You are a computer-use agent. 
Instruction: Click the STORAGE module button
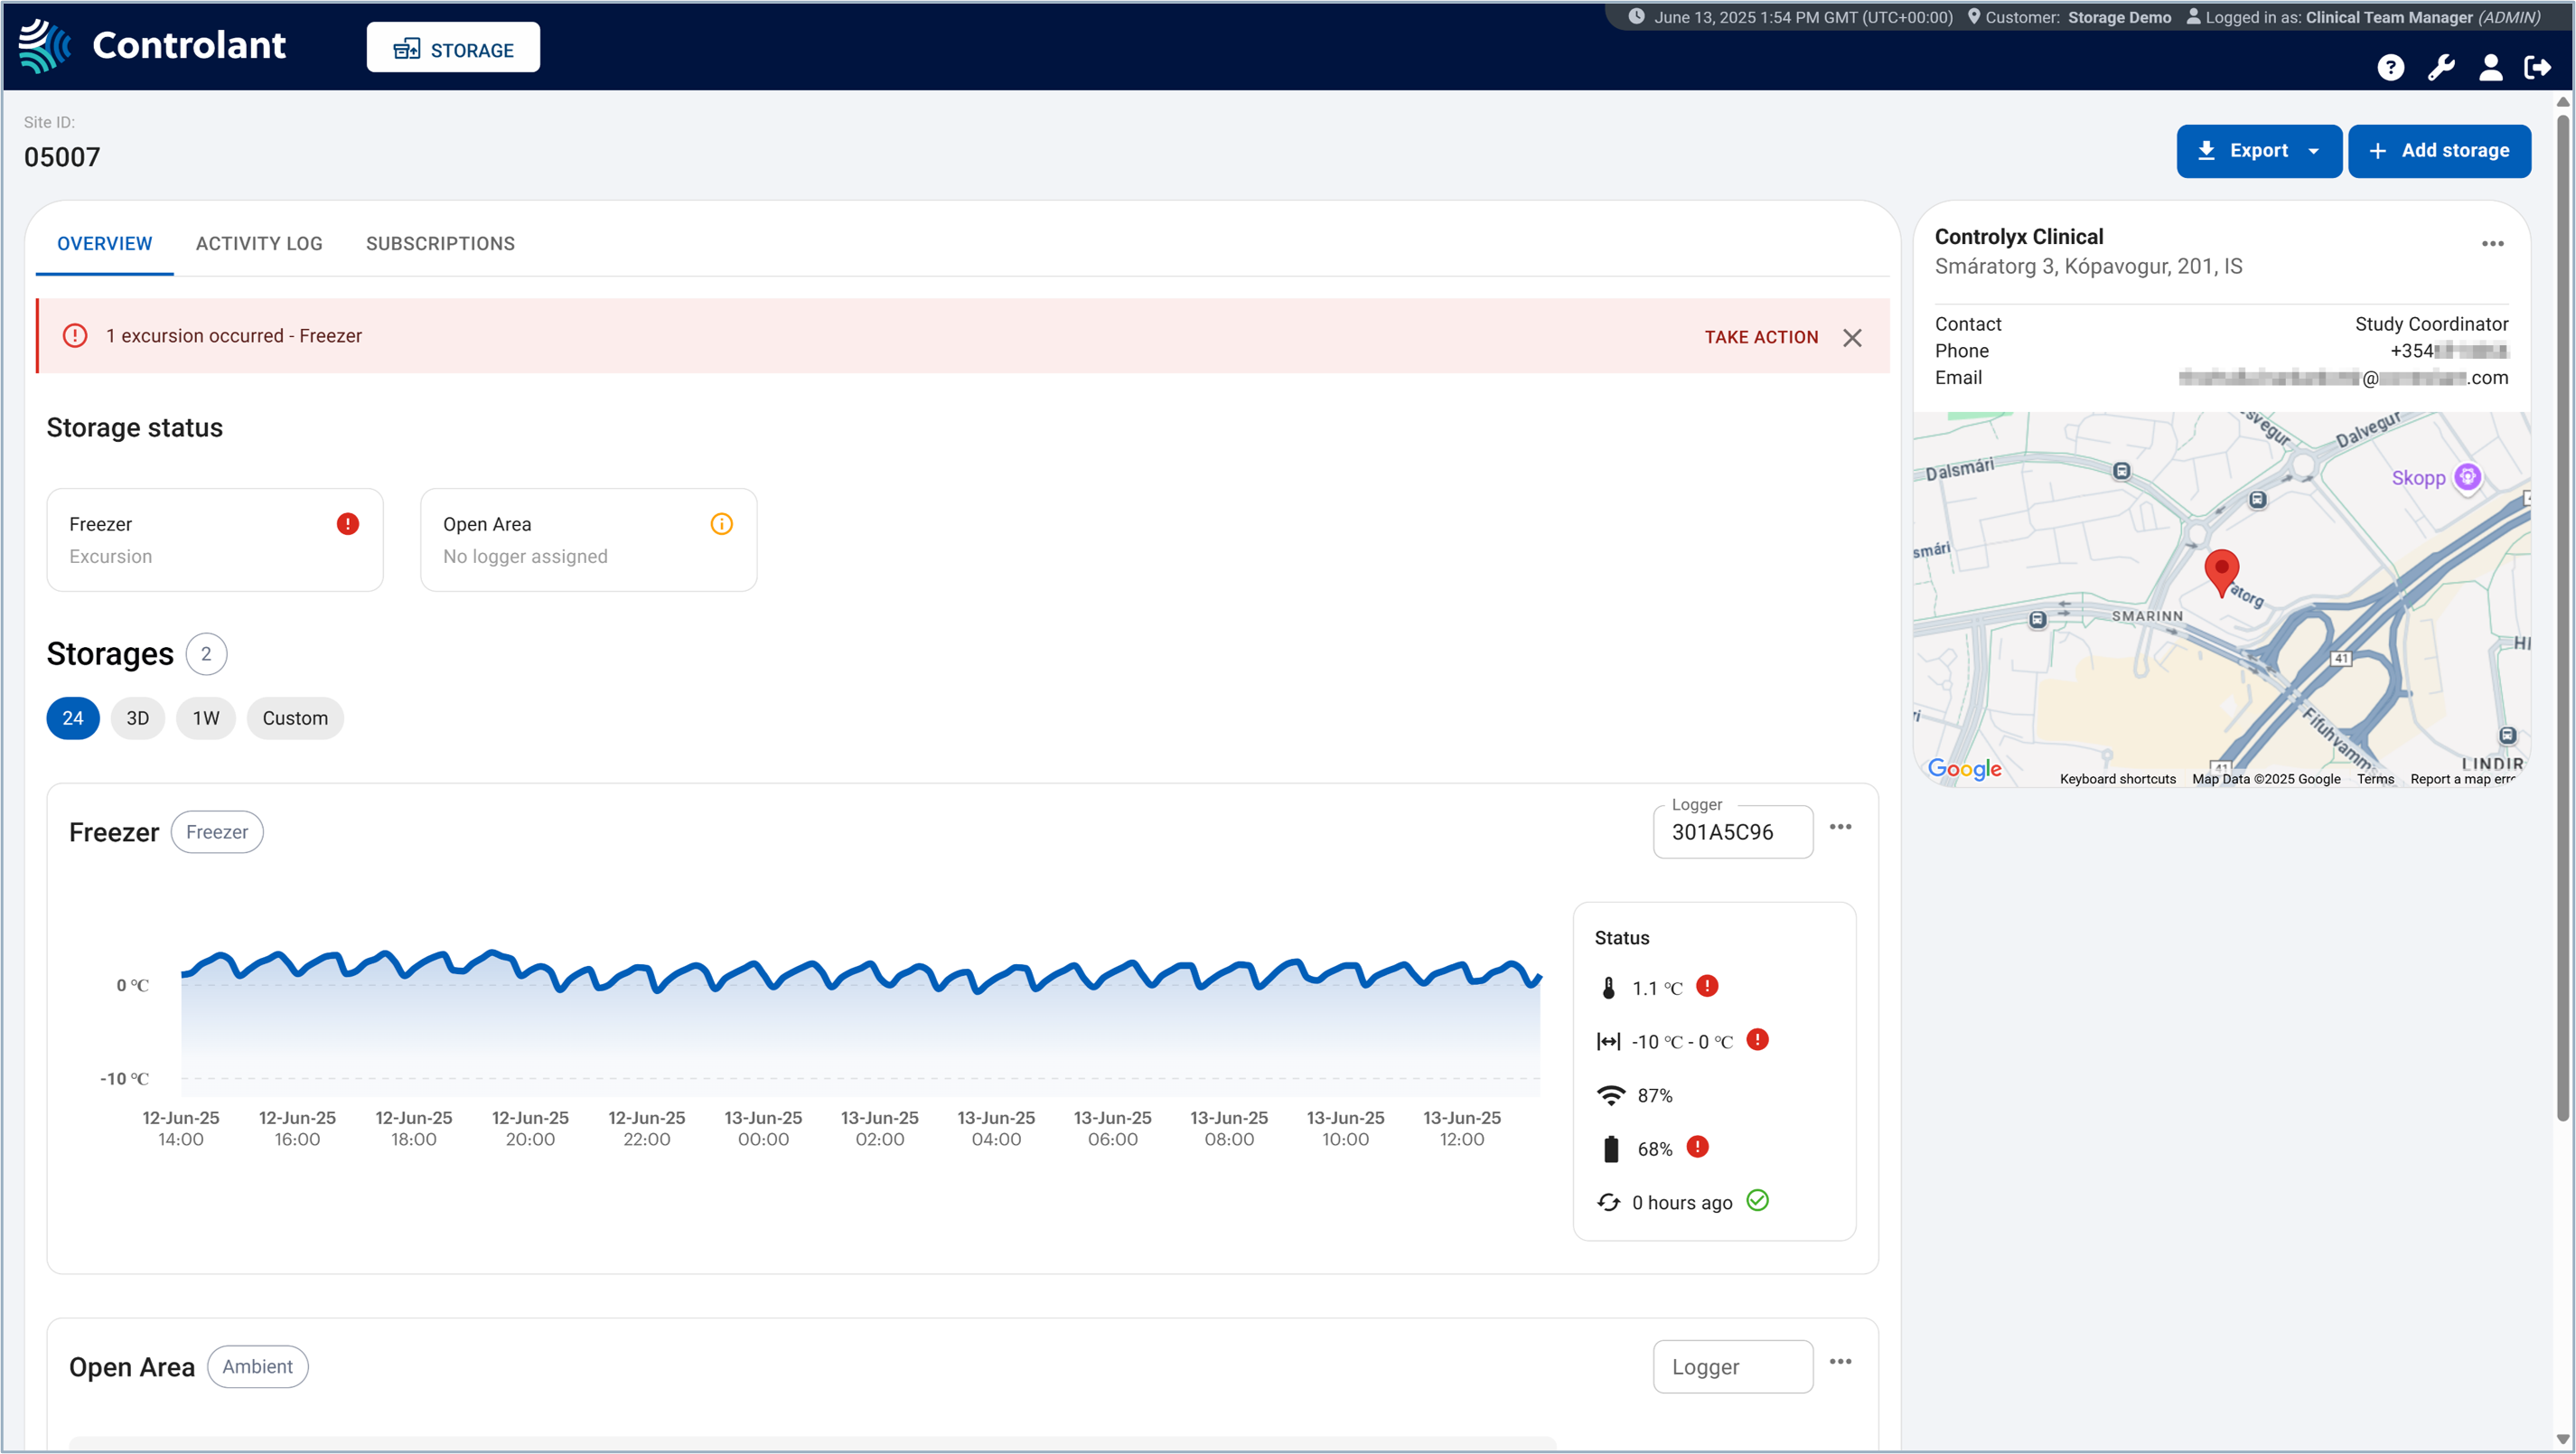tap(453, 48)
